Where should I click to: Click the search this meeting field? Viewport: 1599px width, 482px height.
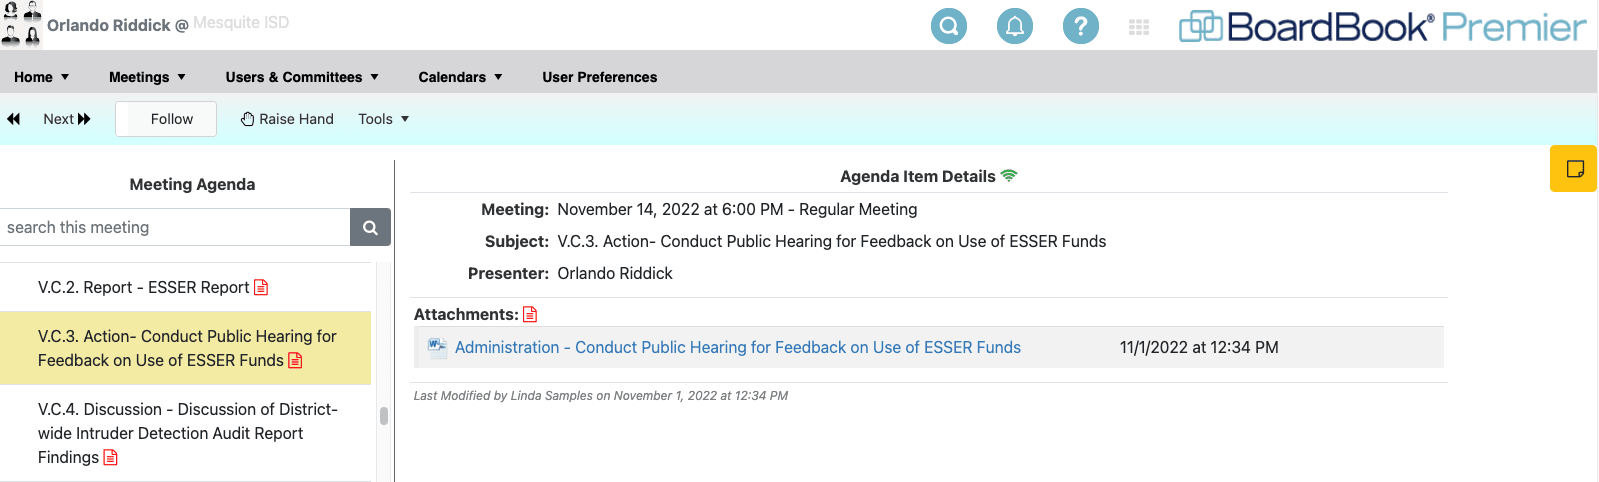175,228
